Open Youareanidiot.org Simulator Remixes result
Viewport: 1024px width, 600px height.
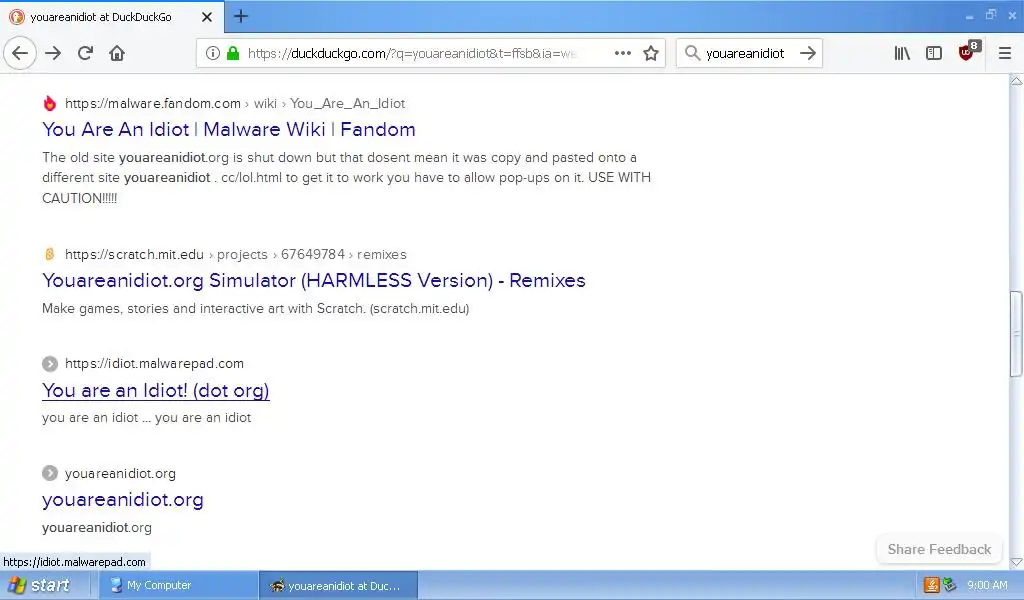pyautogui.click(x=313, y=280)
